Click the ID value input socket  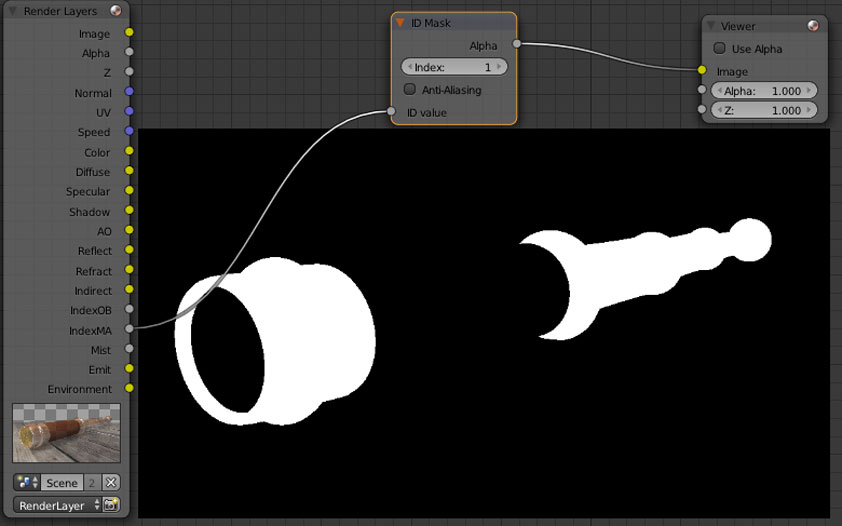click(392, 112)
